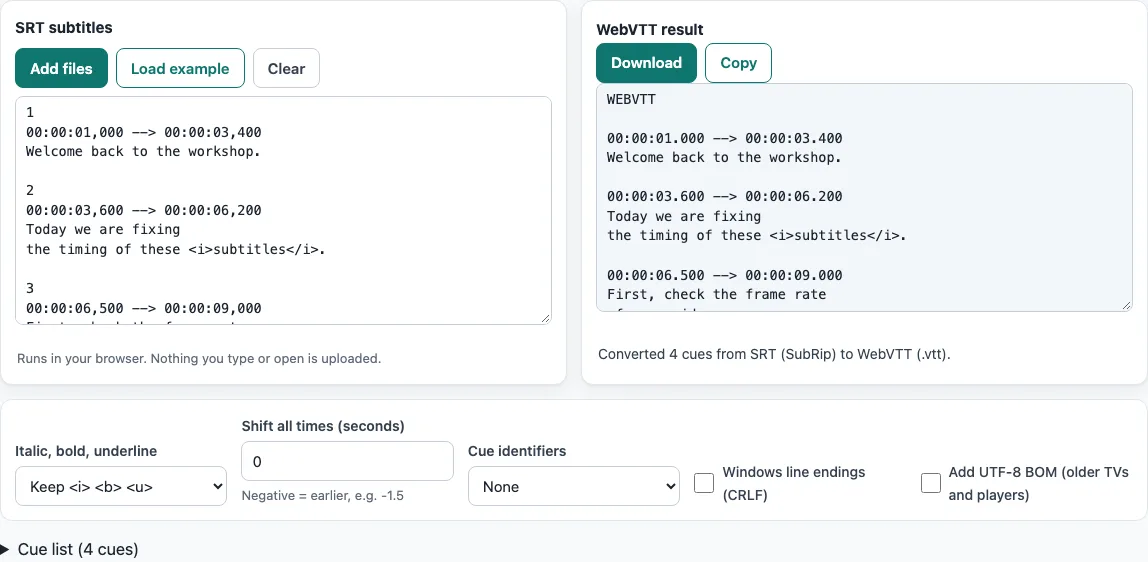The width and height of the screenshot is (1148, 562).
Task: Click the 'Negative = earlier' hint text
Action: (323, 496)
